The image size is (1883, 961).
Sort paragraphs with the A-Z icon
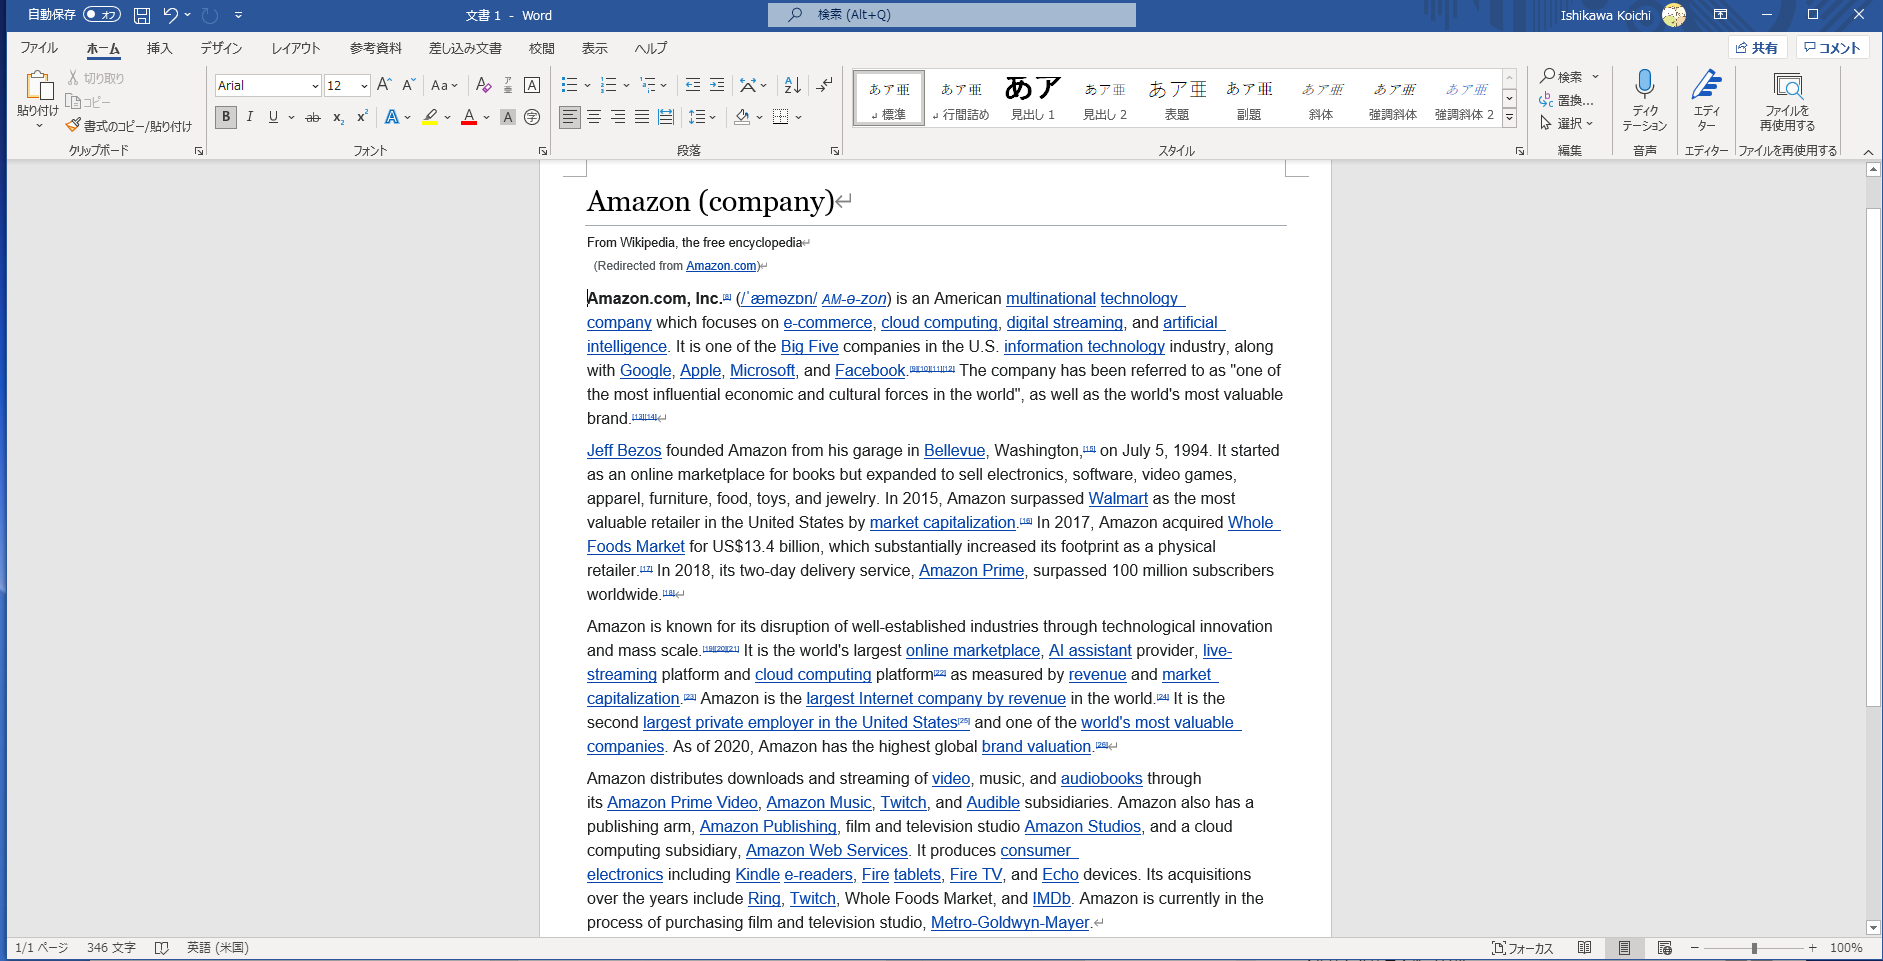click(x=792, y=85)
